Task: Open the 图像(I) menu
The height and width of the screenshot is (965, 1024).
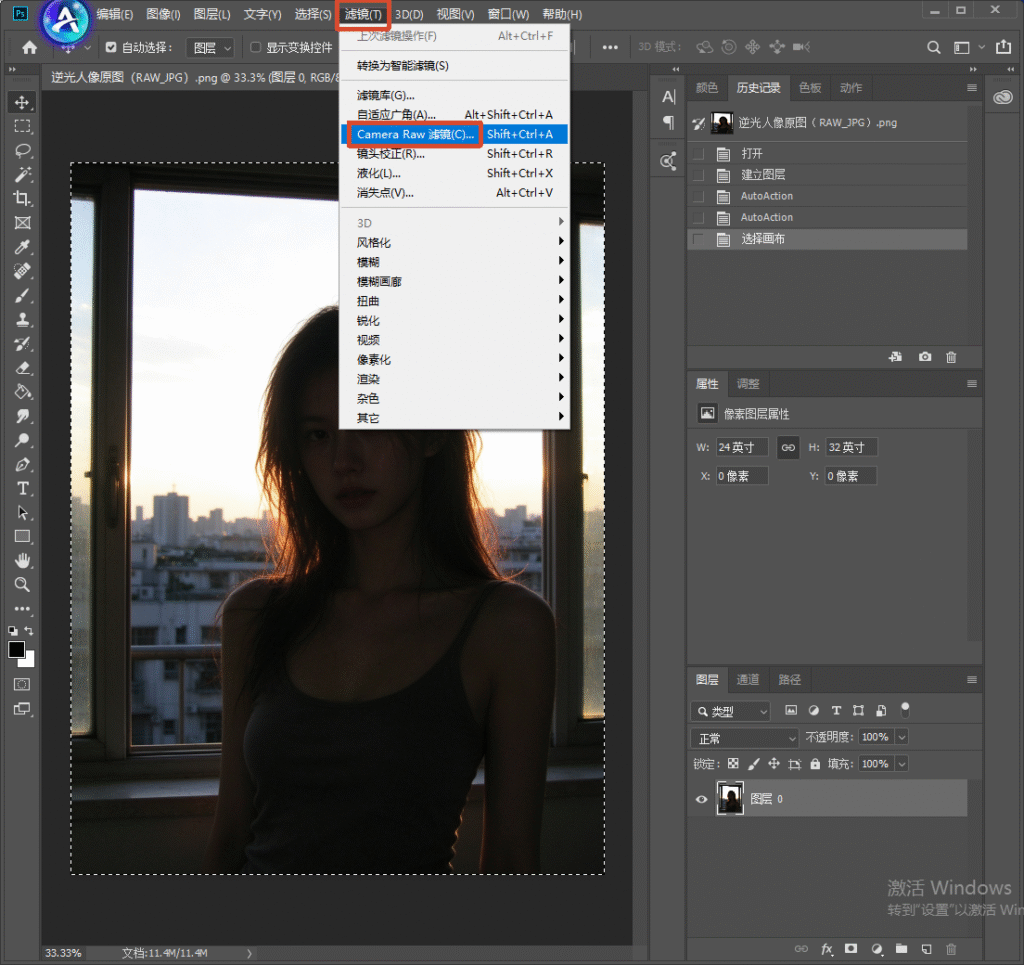Action: point(163,14)
